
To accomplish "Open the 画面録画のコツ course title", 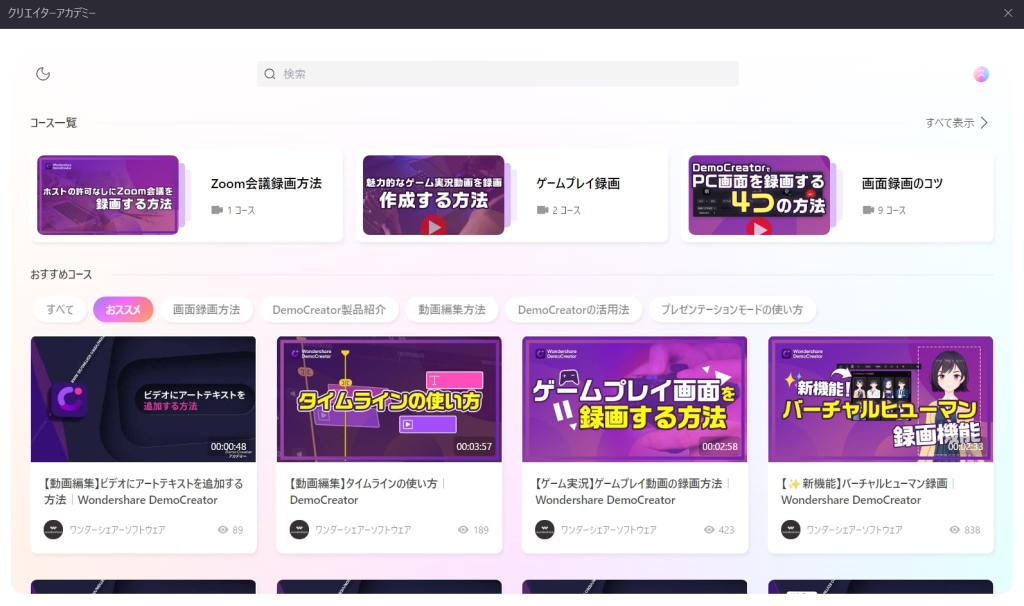I will pos(903,183).
